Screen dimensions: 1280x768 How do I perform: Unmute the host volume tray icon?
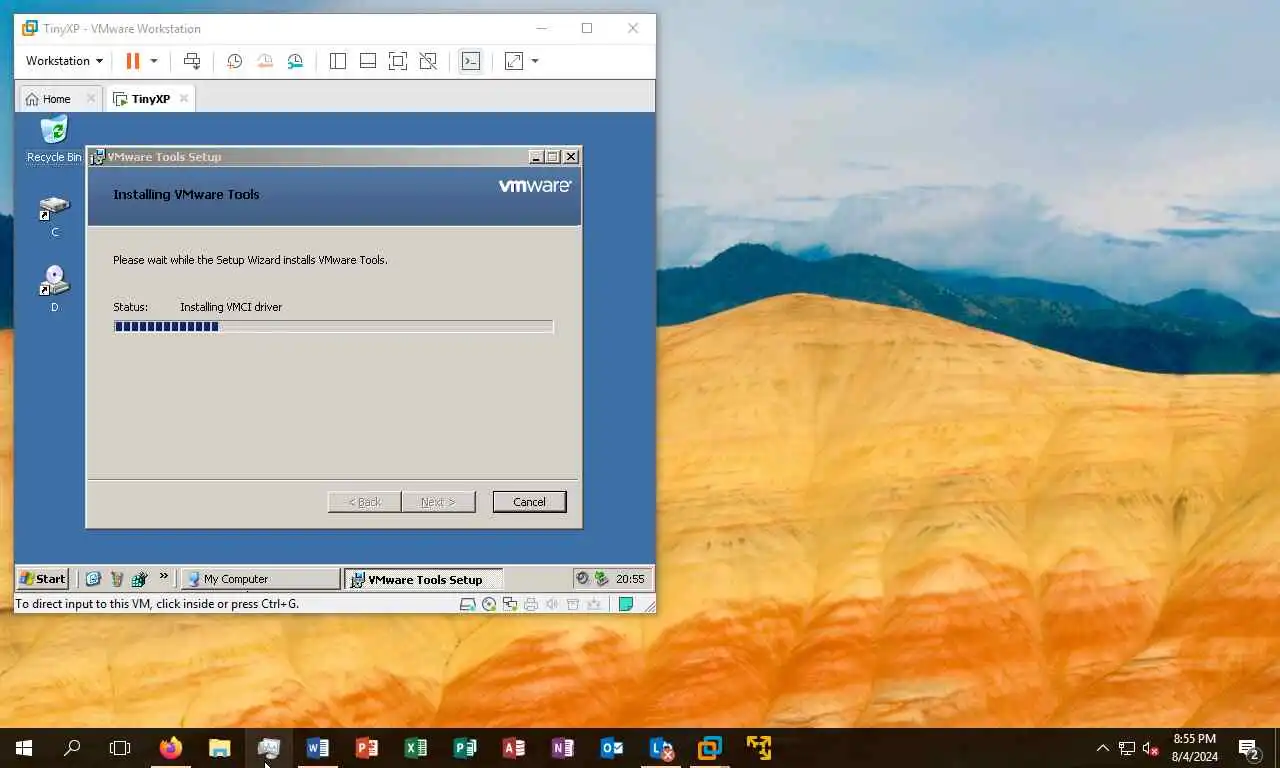pos(1151,748)
